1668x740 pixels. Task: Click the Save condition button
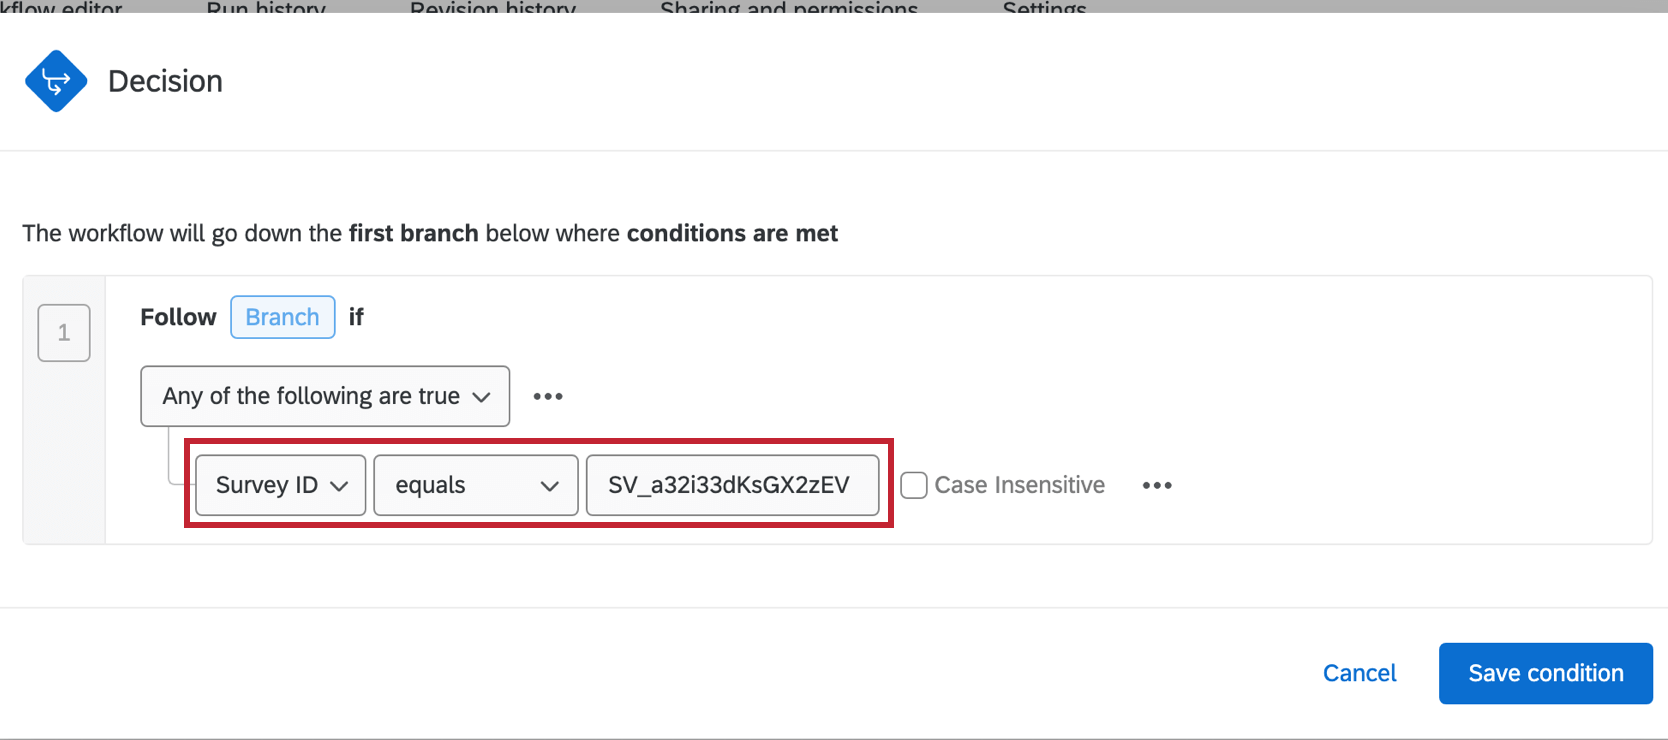pos(1545,674)
